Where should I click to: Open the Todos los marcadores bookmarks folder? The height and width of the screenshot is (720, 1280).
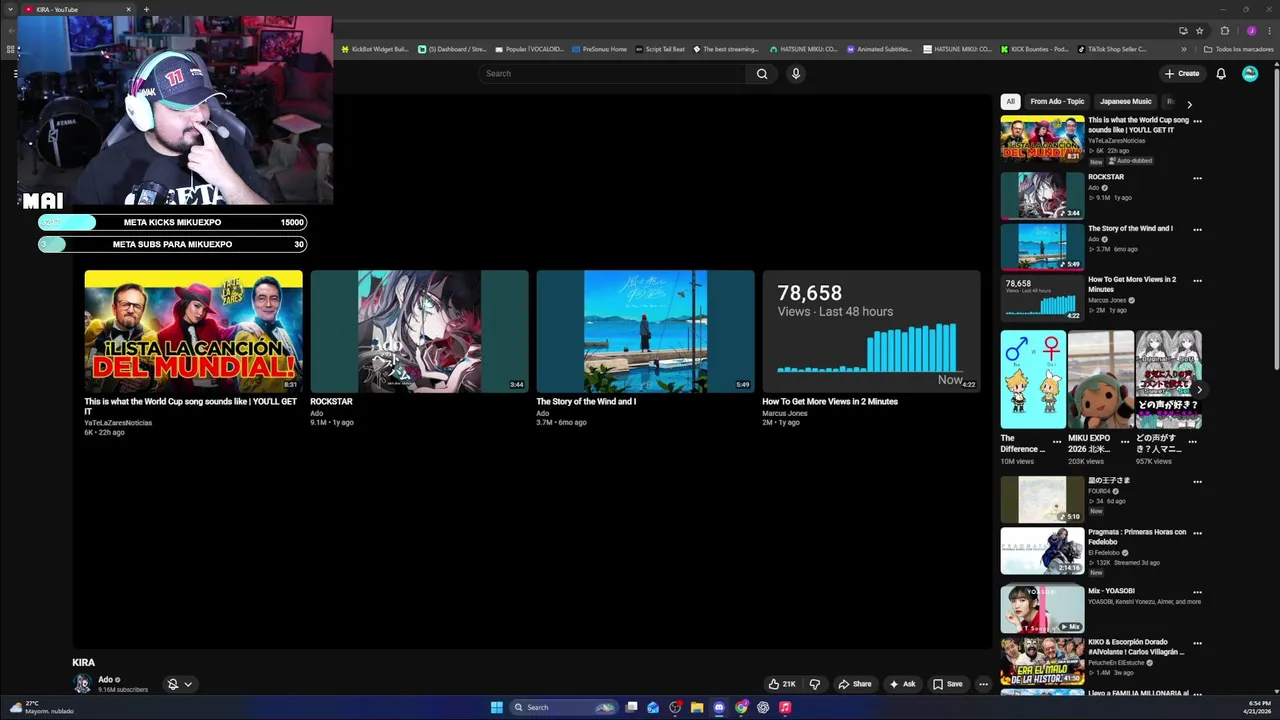[x=1238, y=49]
